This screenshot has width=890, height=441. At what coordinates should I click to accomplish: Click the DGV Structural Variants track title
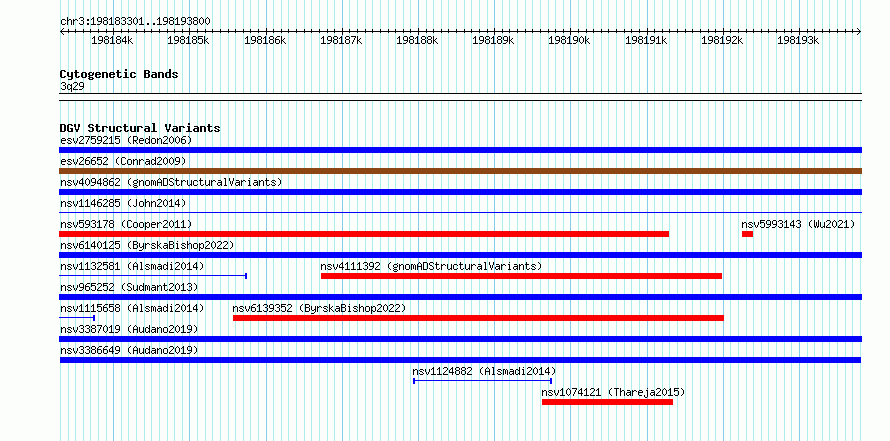coord(140,128)
